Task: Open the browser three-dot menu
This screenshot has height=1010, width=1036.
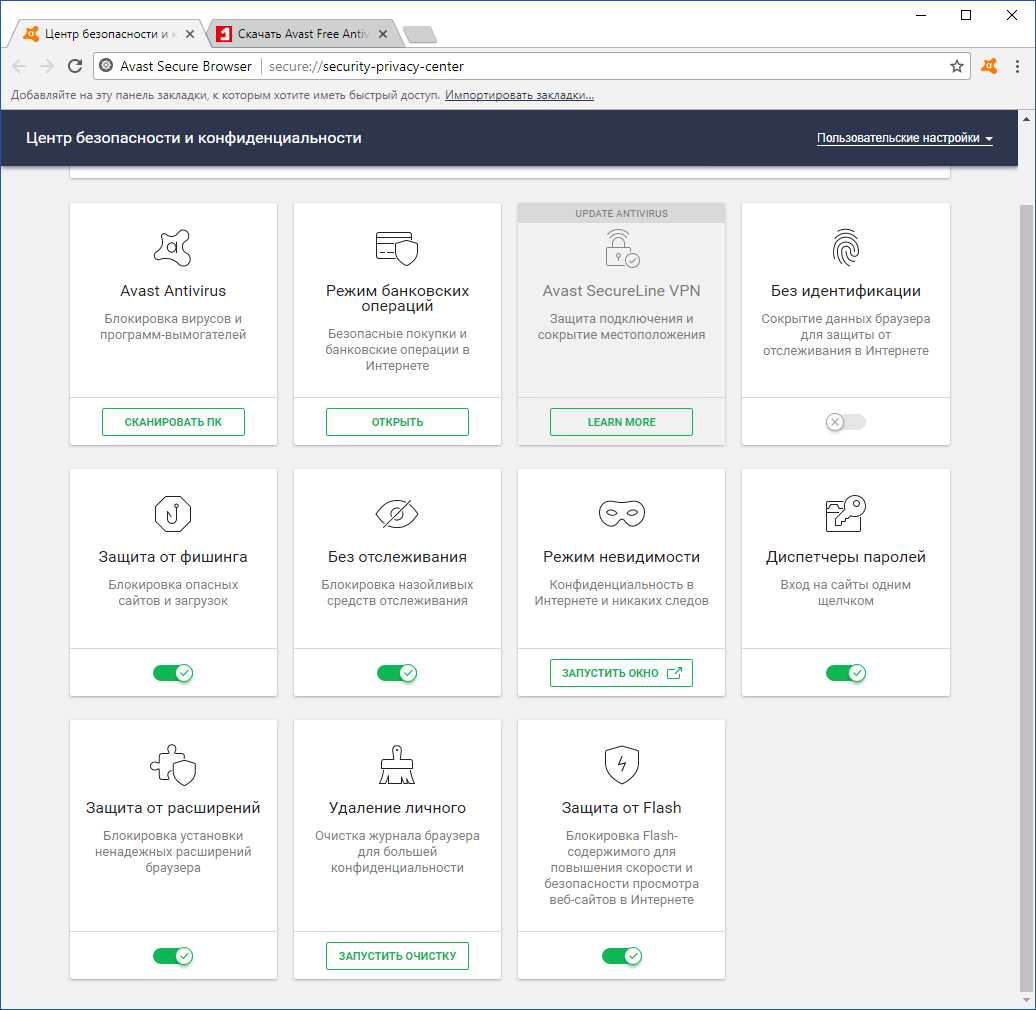Action: (x=1017, y=66)
